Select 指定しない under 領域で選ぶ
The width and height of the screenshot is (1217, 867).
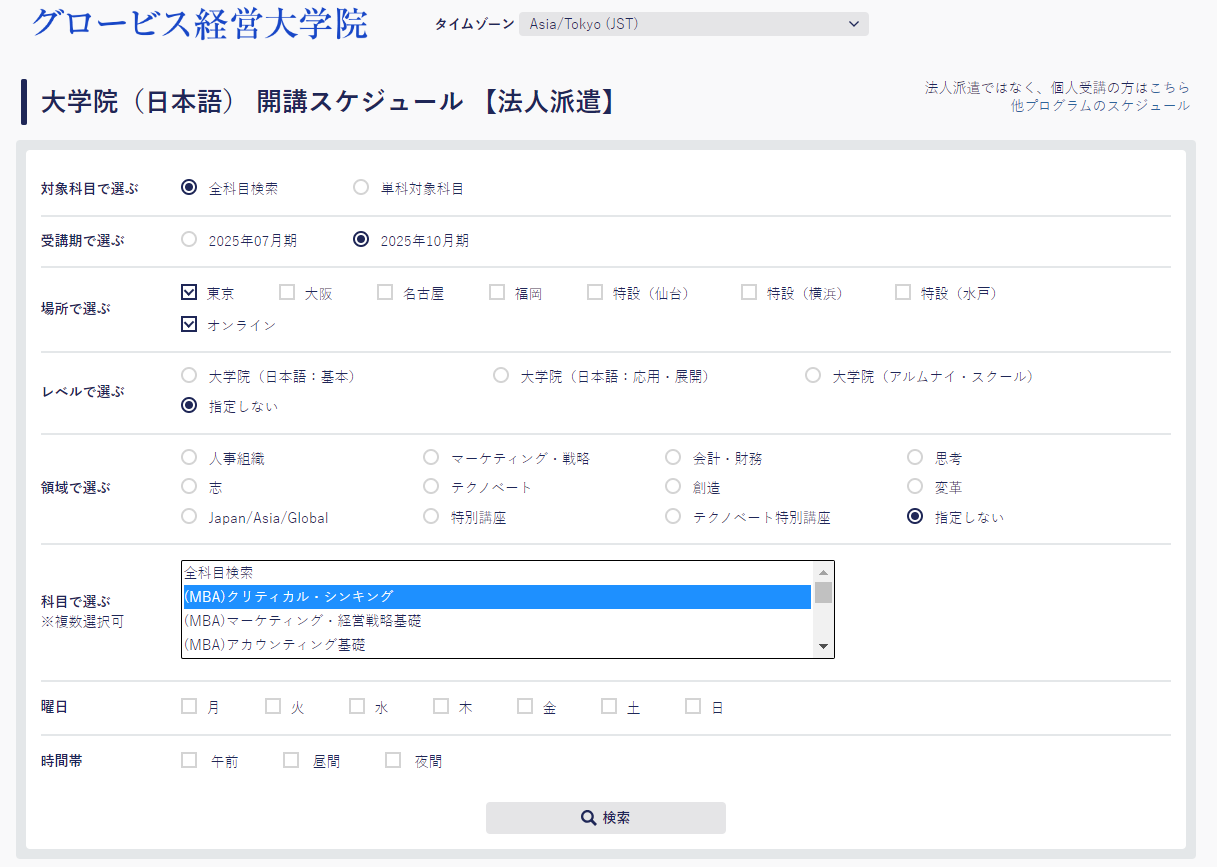pos(915,516)
